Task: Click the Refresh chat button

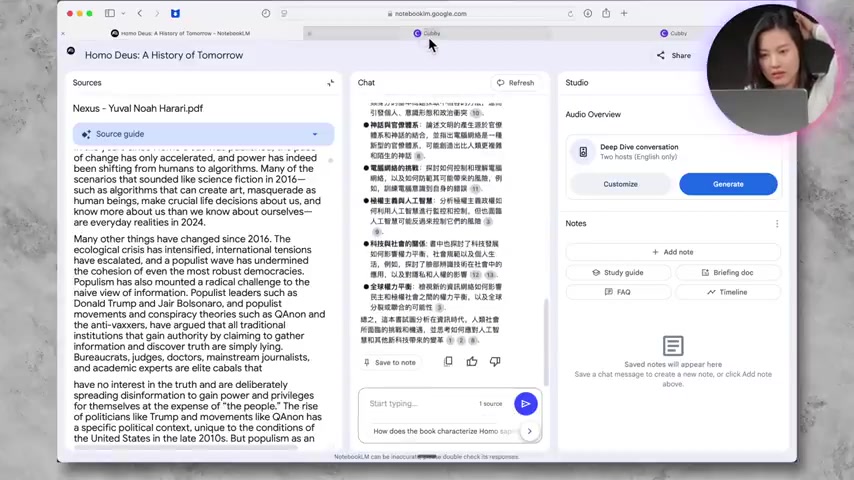Action: tap(516, 83)
